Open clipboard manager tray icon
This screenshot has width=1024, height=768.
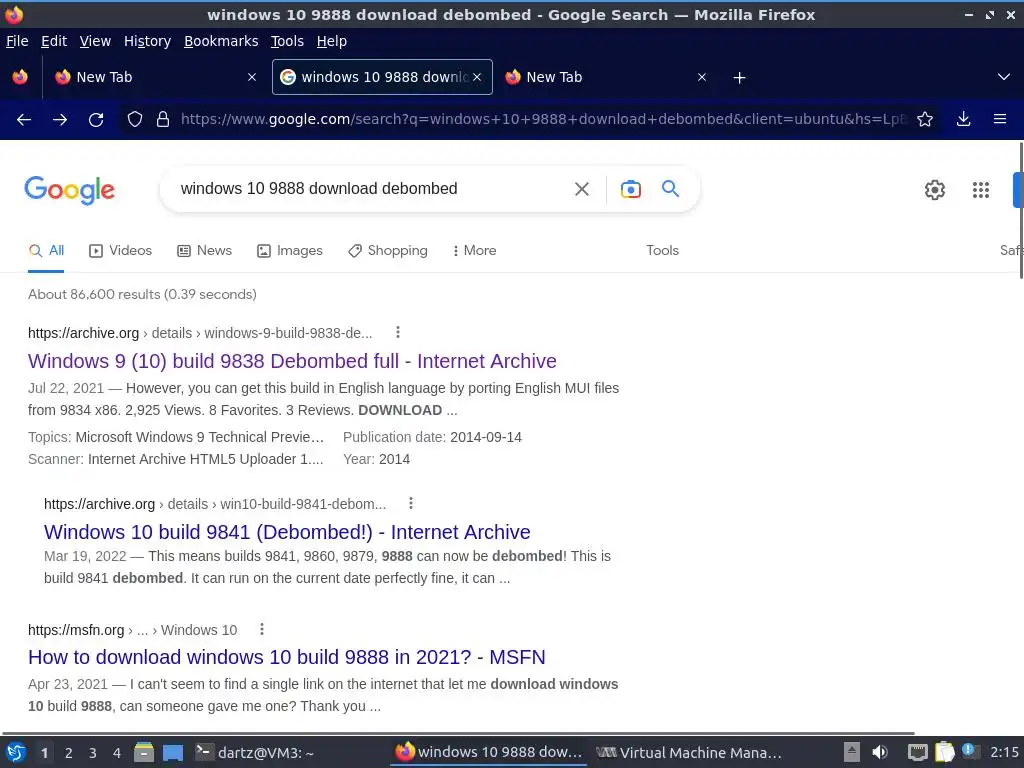944,752
